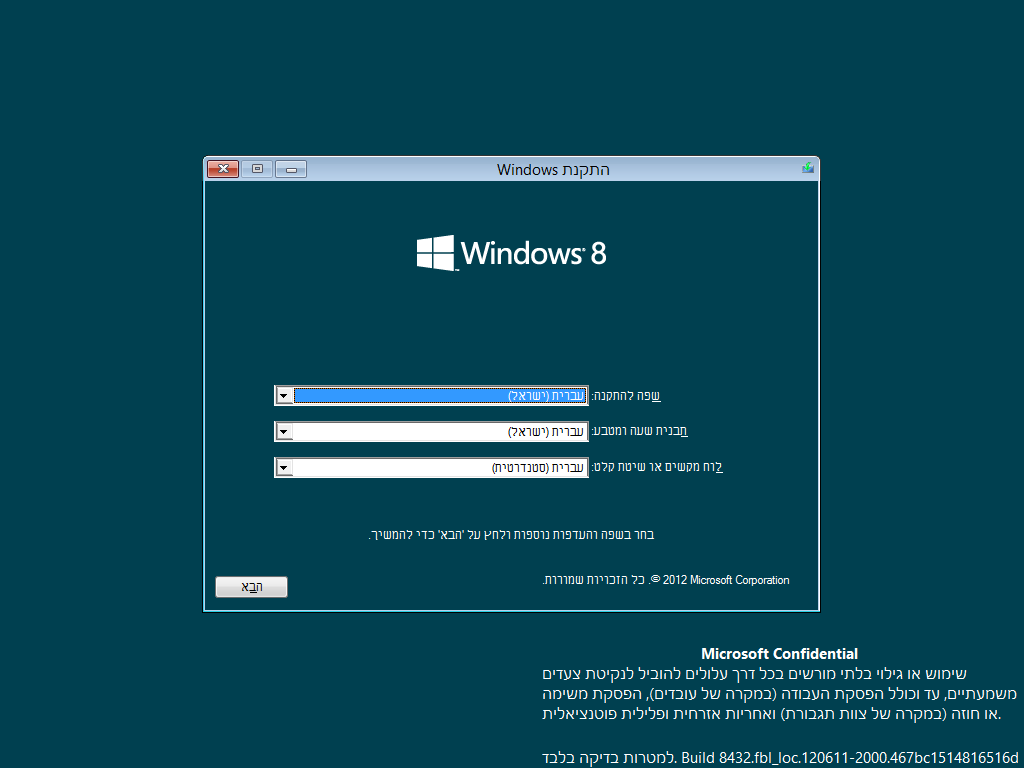Image resolution: width=1024 pixels, height=768 pixels.
Task: Click the Windows Setup icon in title bar
Action: [808, 168]
